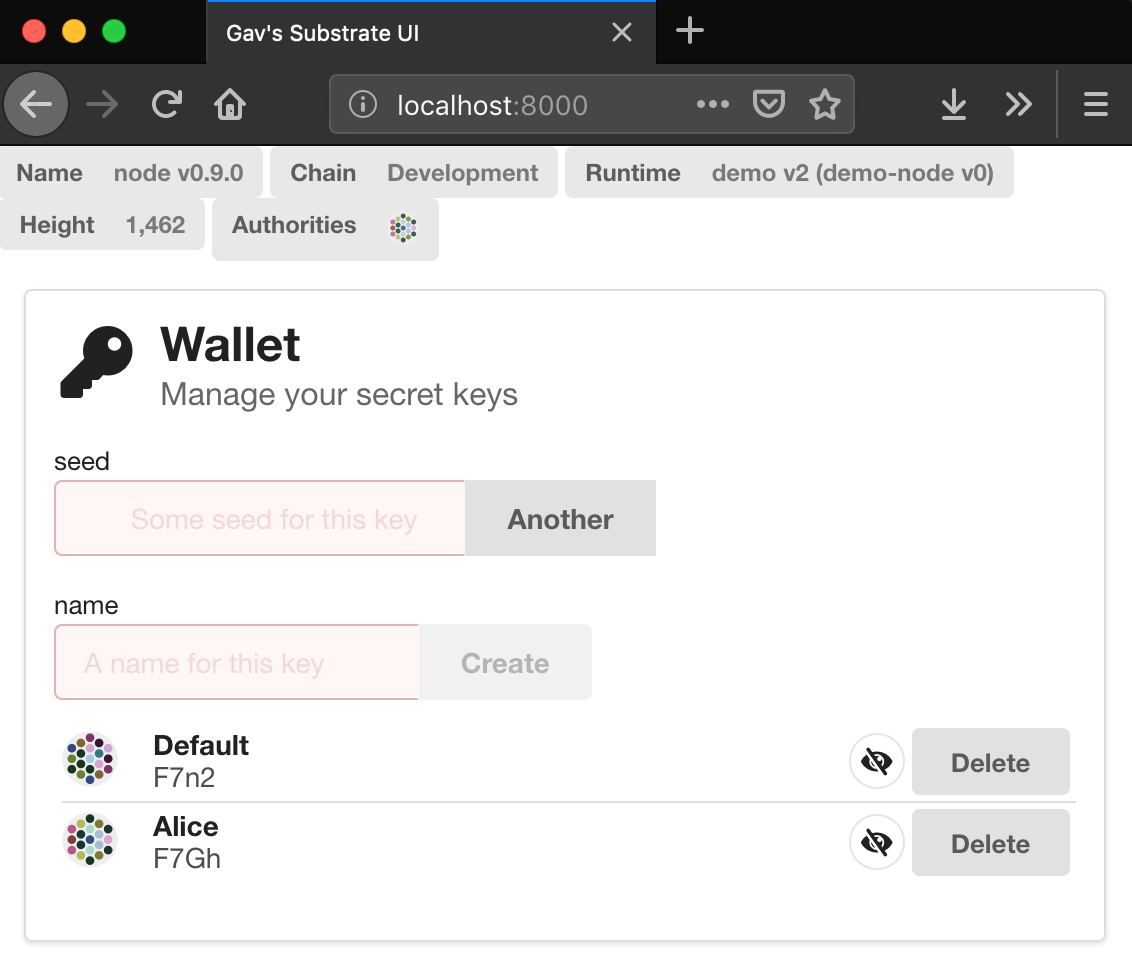Click the F7n2 address text
Viewport: 1132px width, 958px height.
coord(184,778)
